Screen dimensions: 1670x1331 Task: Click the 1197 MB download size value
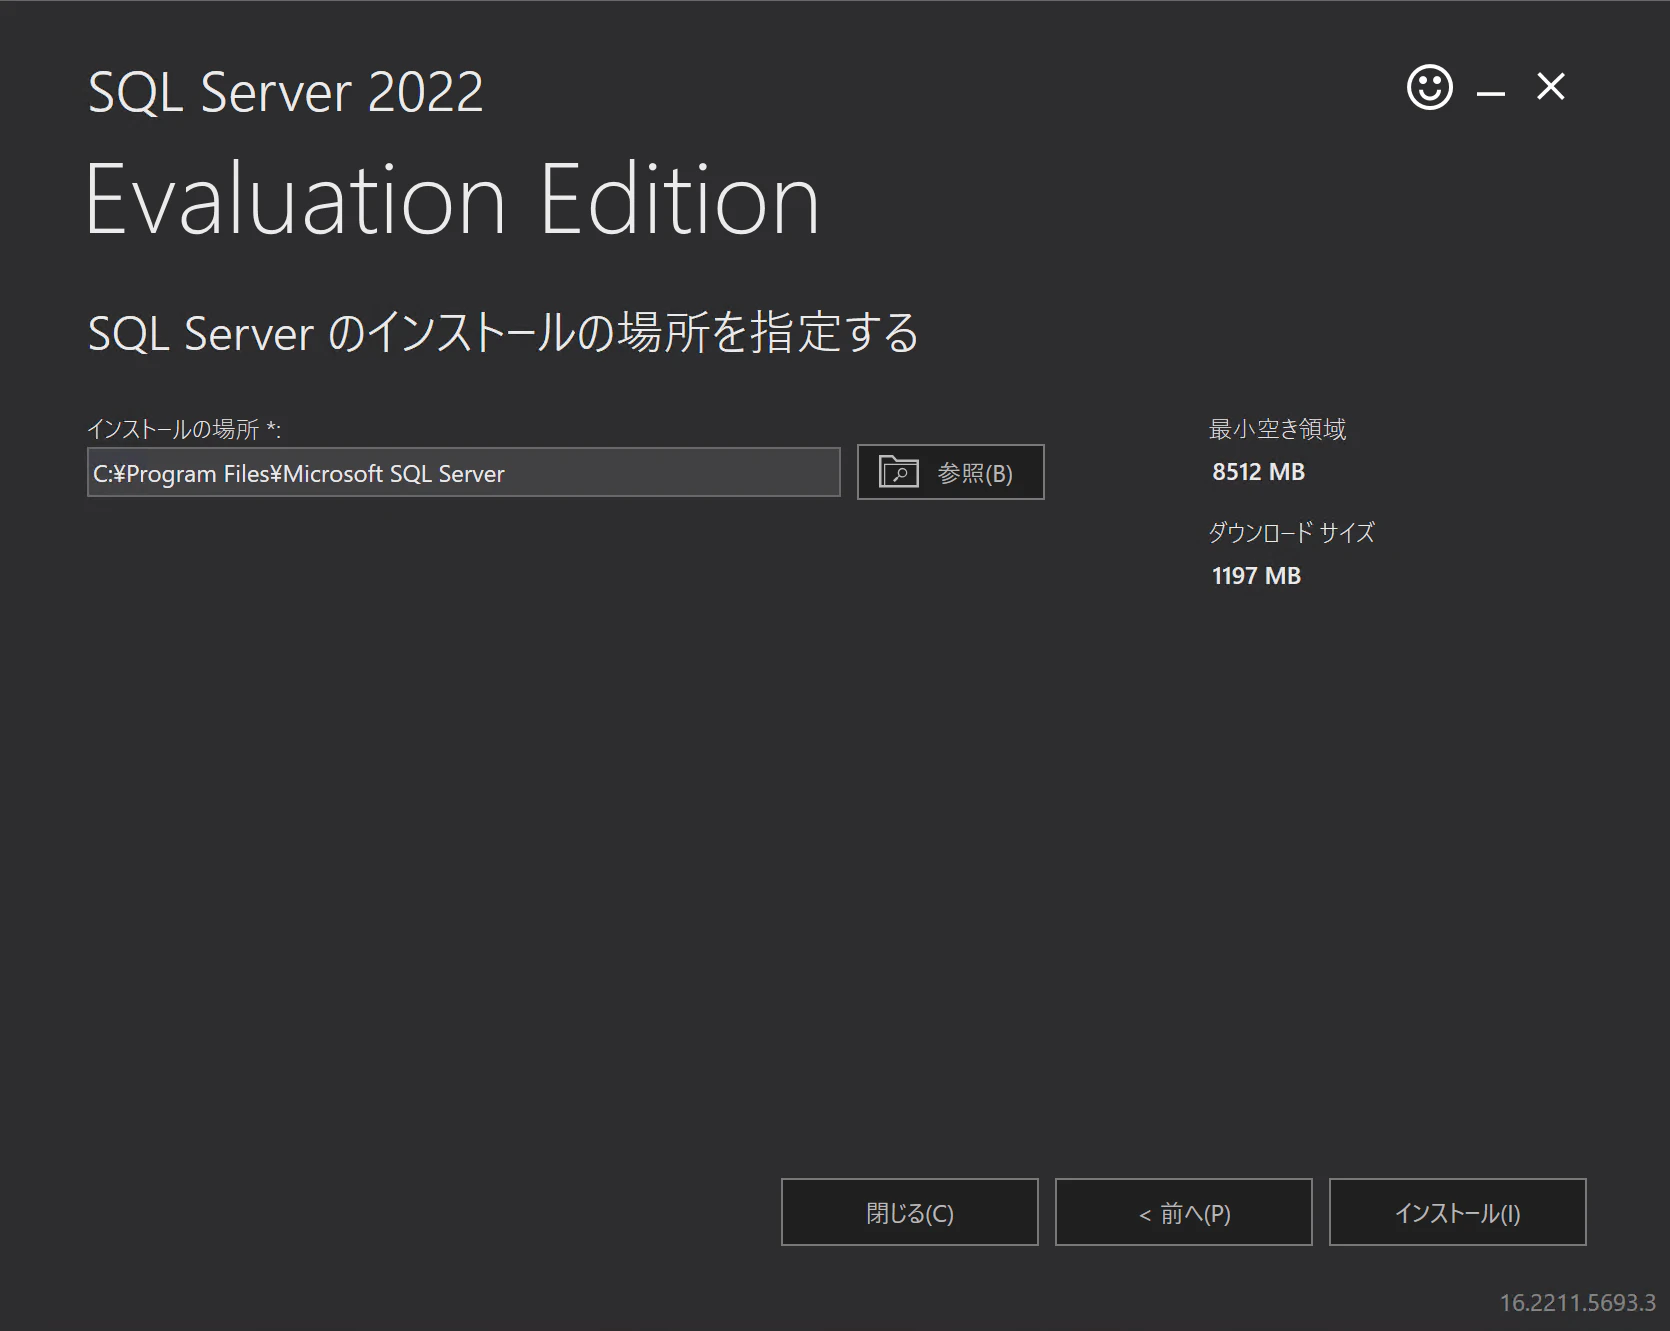(x=1256, y=576)
